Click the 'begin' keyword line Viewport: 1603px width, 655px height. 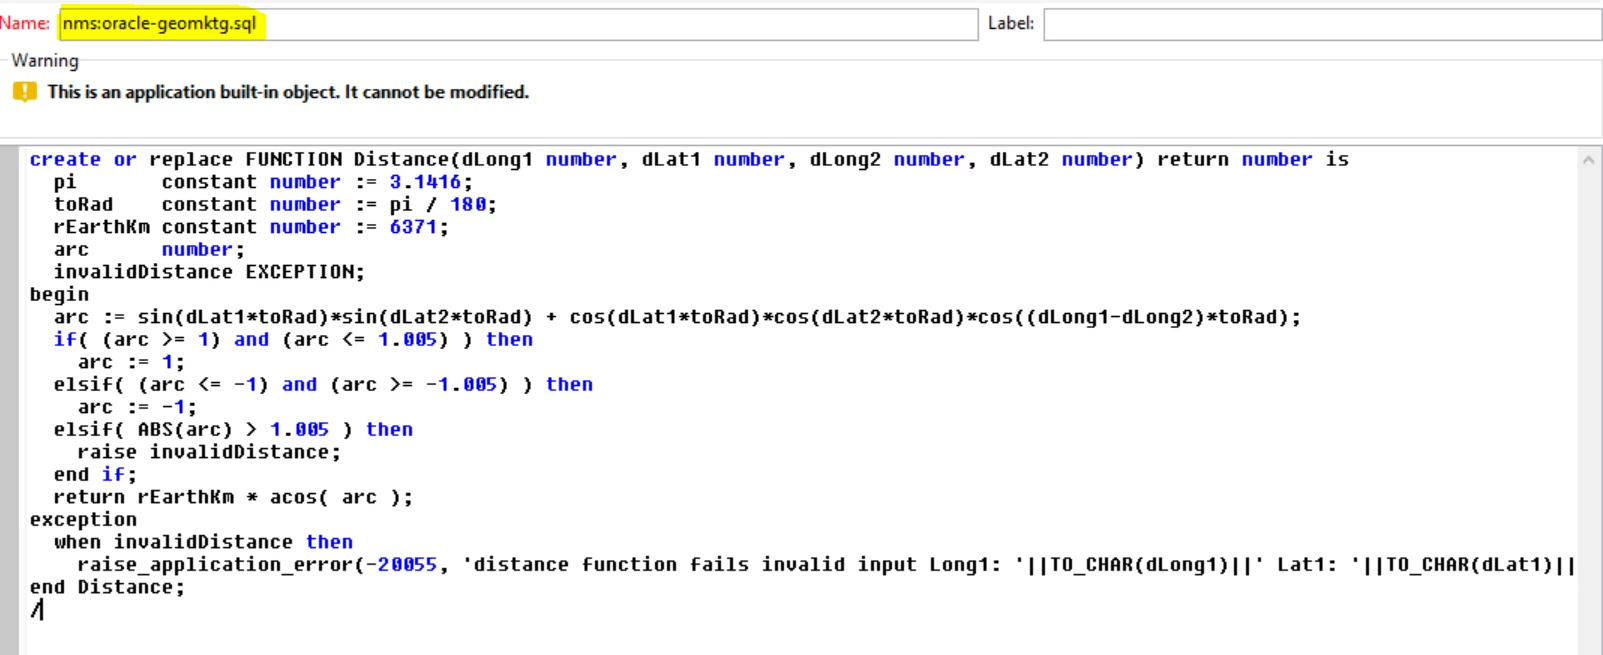click(59, 295)
